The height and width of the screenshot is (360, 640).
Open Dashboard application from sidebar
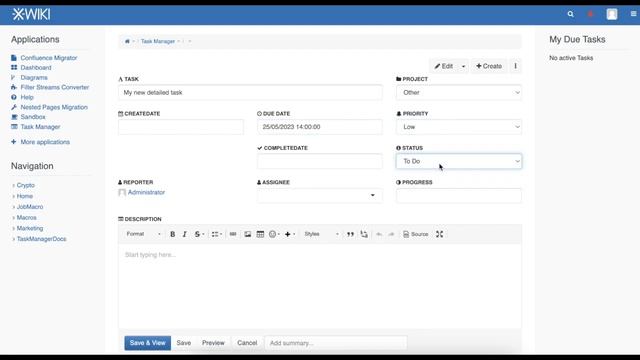pyautogui.click(x=36, y=68)
